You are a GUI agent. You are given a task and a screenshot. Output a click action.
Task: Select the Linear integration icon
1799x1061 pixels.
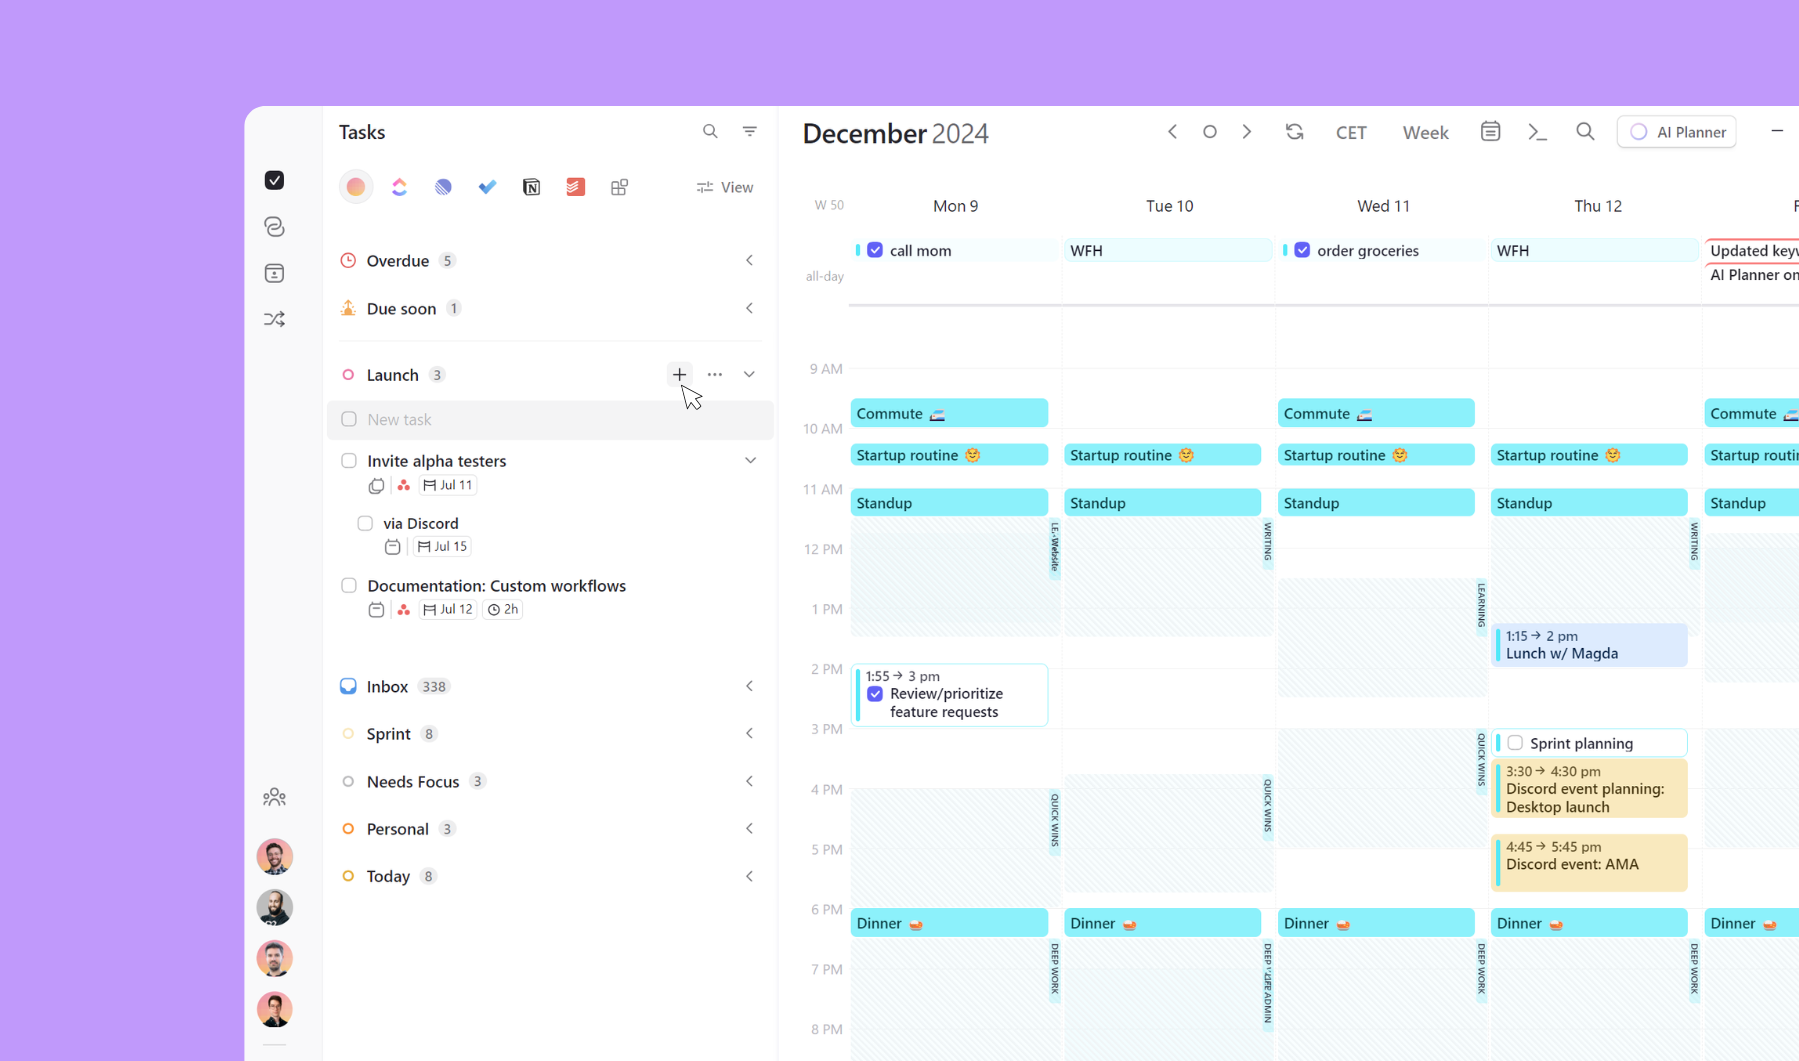tap(443, 187)
